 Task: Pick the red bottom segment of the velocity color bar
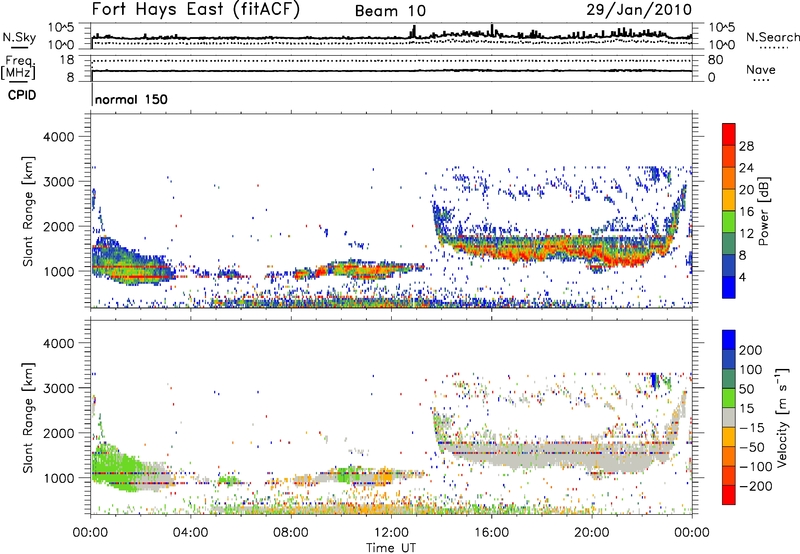tap(729, 495)
